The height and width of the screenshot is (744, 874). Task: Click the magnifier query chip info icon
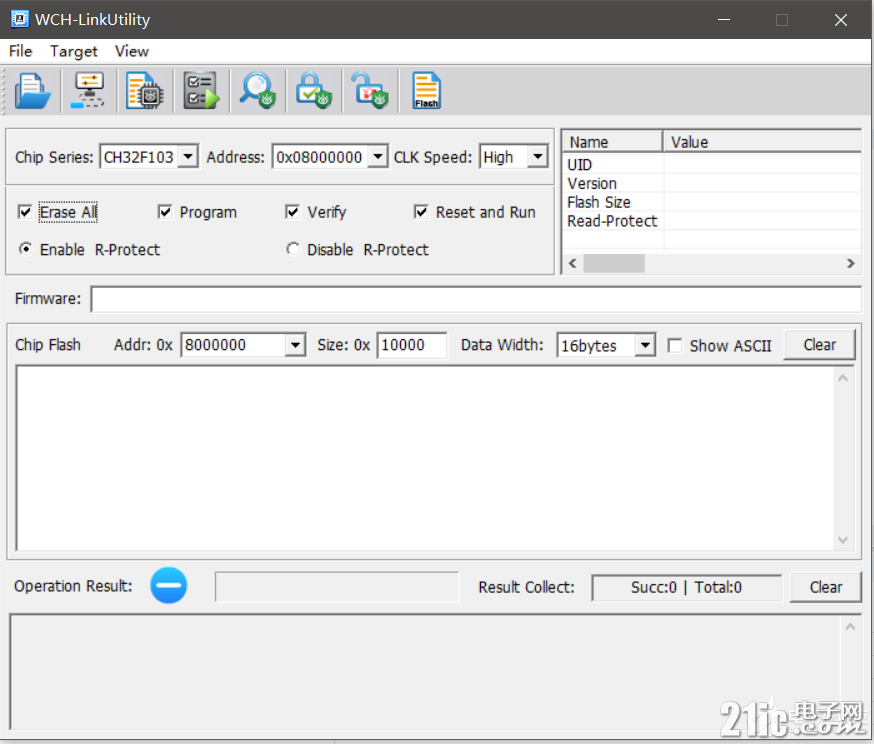(258, 91)
